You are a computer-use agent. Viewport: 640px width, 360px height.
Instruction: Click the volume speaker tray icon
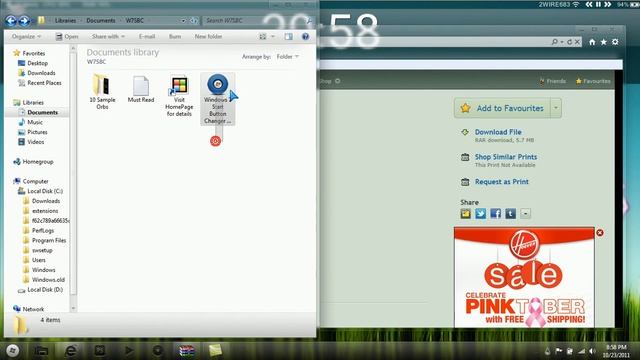click(x=592, y=351)
